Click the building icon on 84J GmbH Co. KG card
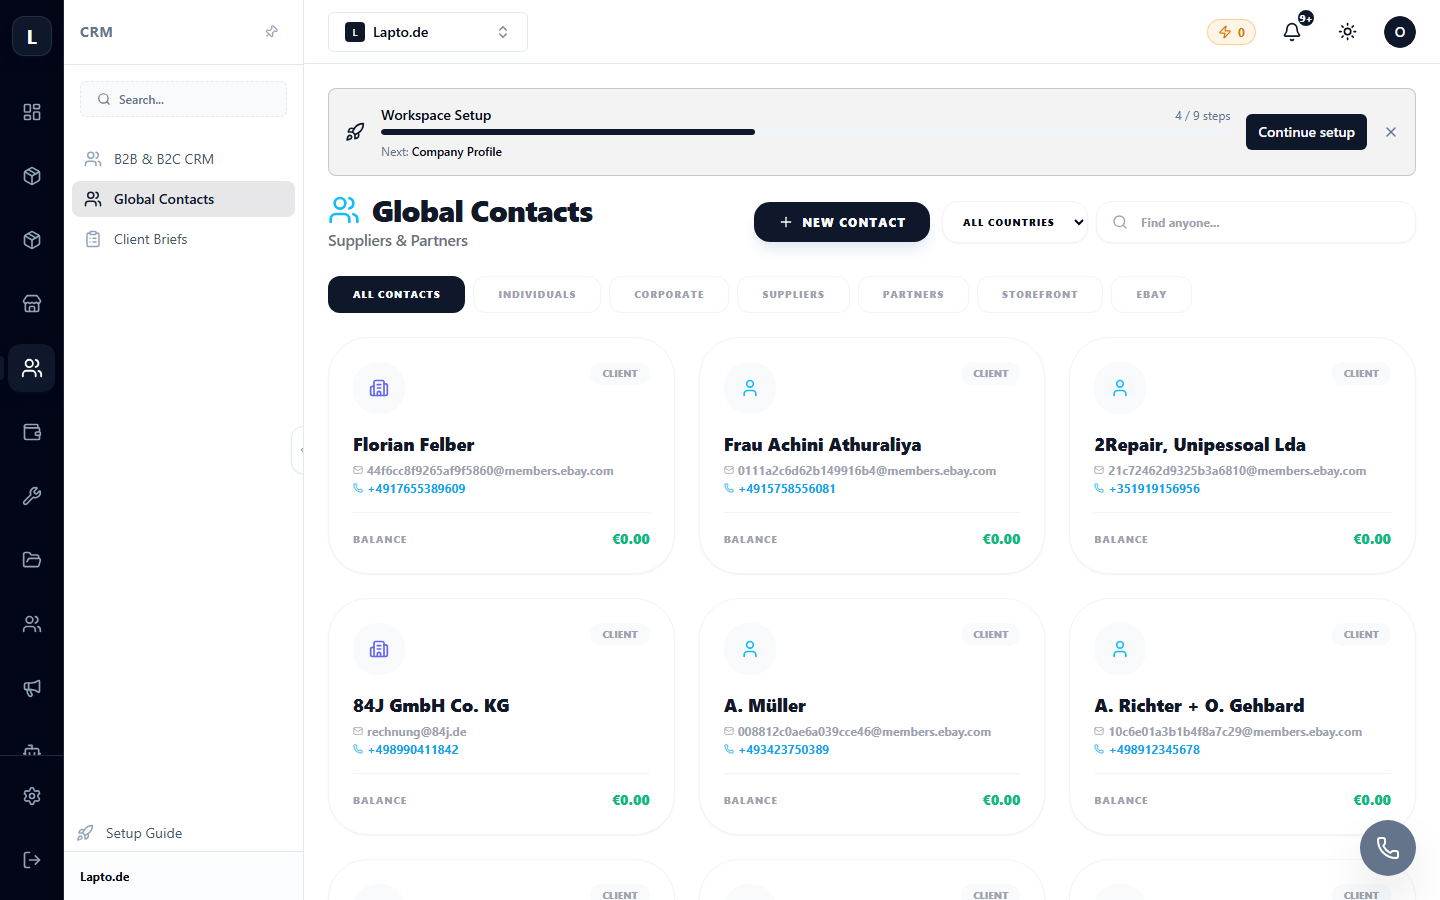Image resolution: width=1440 pixels, height=900 pixels. point(379,649)
